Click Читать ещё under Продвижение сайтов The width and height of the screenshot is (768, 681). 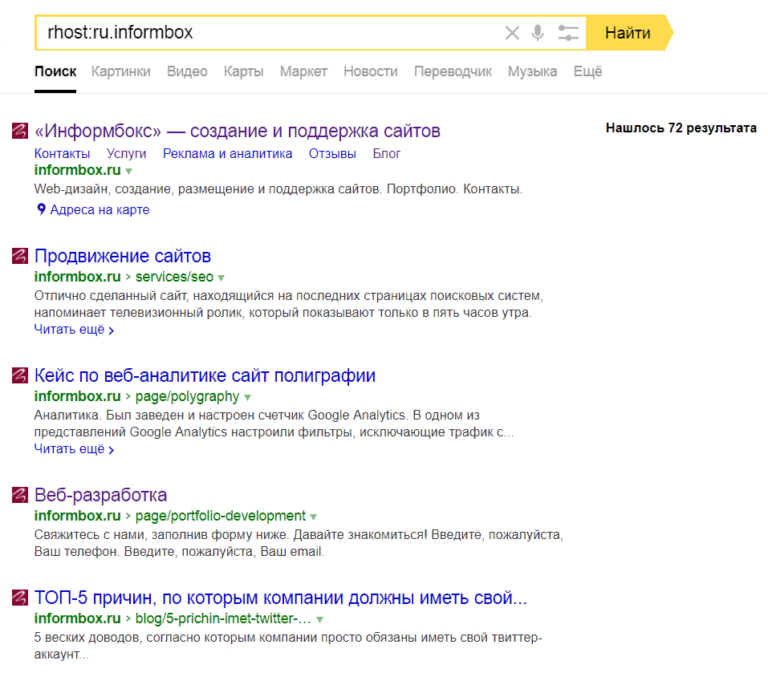pos(73,330)
